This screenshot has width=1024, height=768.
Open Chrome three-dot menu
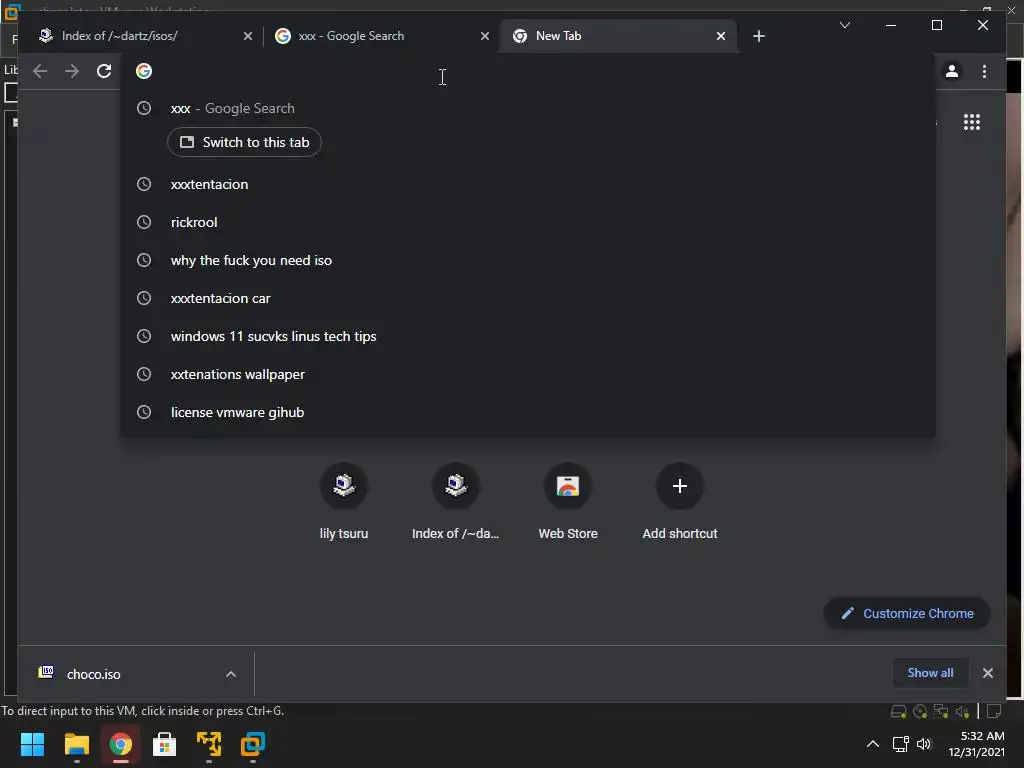point(984,71)
